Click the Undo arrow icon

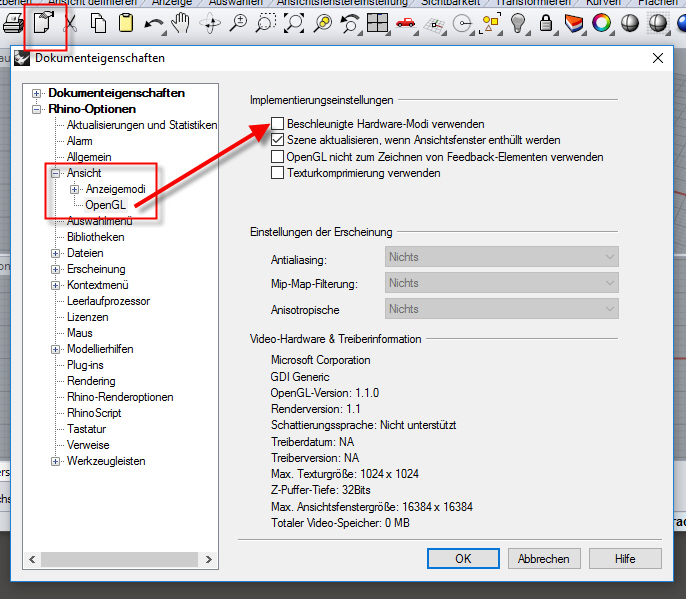[155, 24]
